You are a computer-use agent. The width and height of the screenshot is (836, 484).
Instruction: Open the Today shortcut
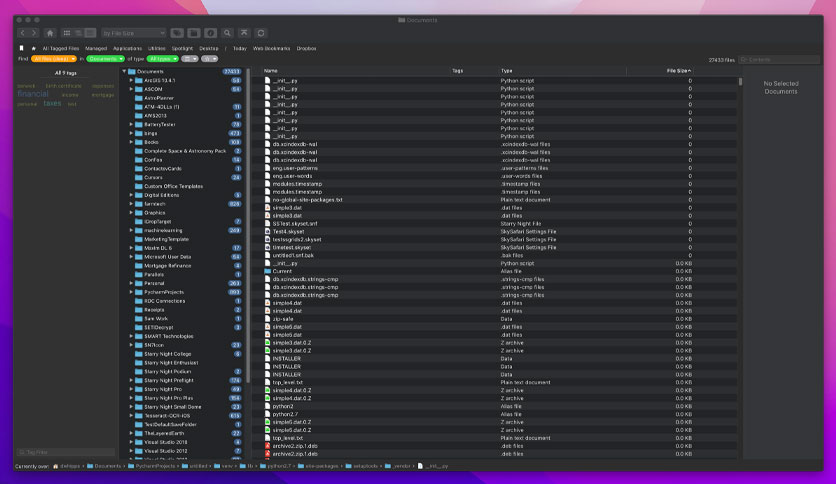click(x=240, y=49)
